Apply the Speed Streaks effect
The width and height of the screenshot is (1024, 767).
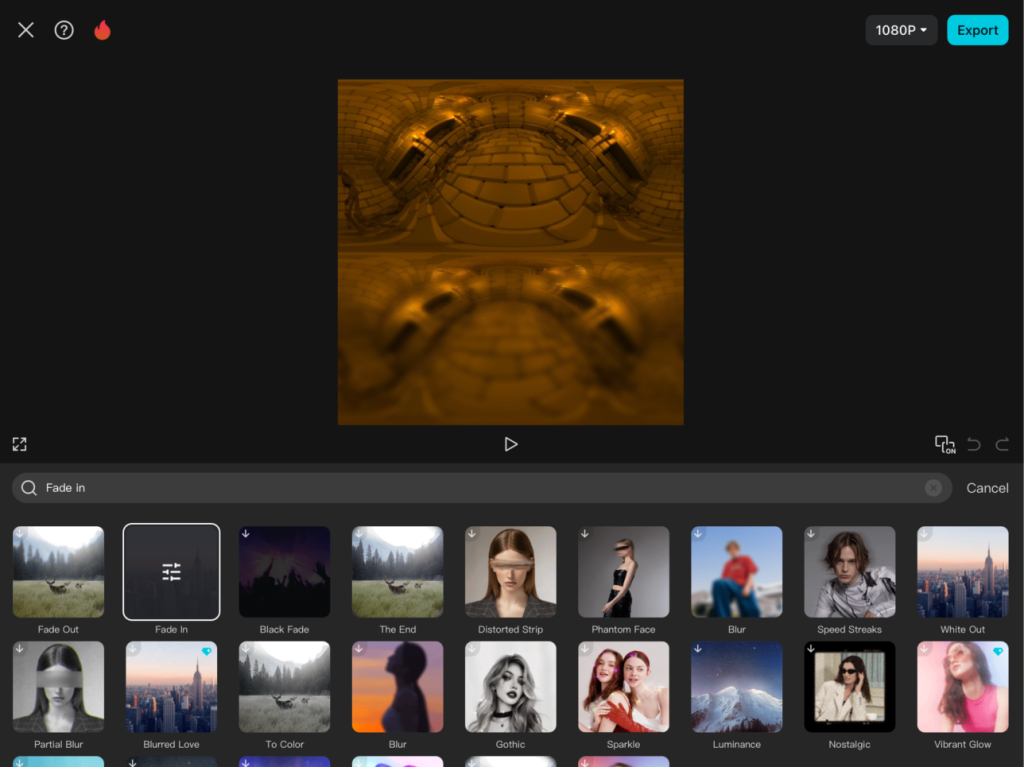pyautogui.click(x=849, y=572)
